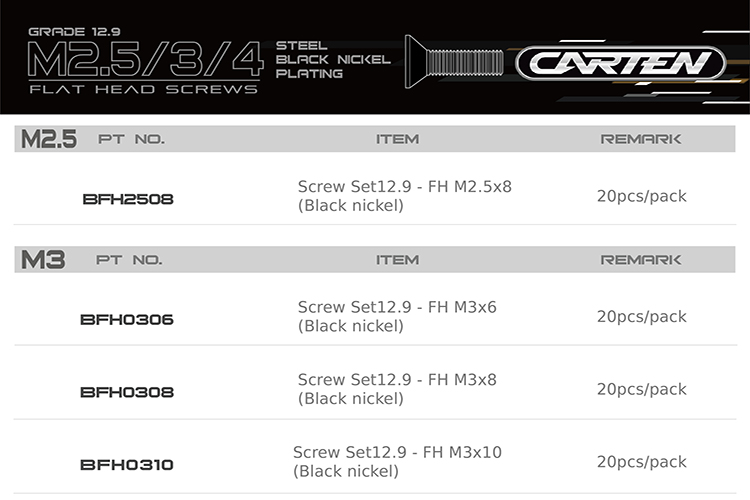Click the CARTEN logo
750x500 pixels.
pos(620,64)
